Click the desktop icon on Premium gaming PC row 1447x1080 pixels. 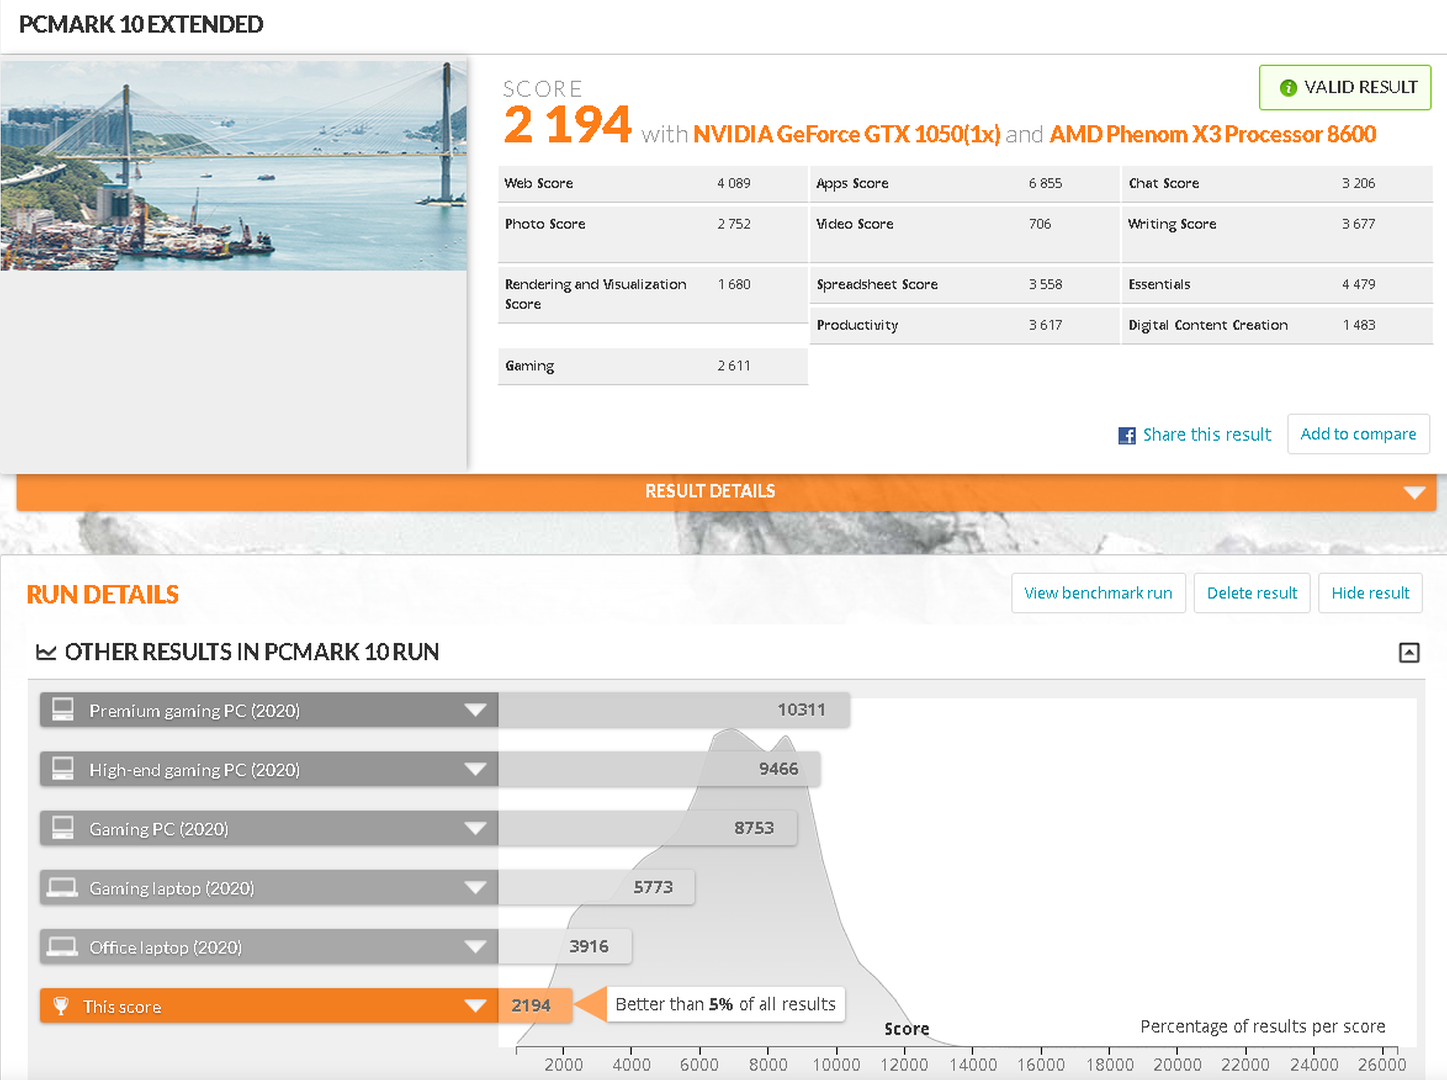(63, 710)
